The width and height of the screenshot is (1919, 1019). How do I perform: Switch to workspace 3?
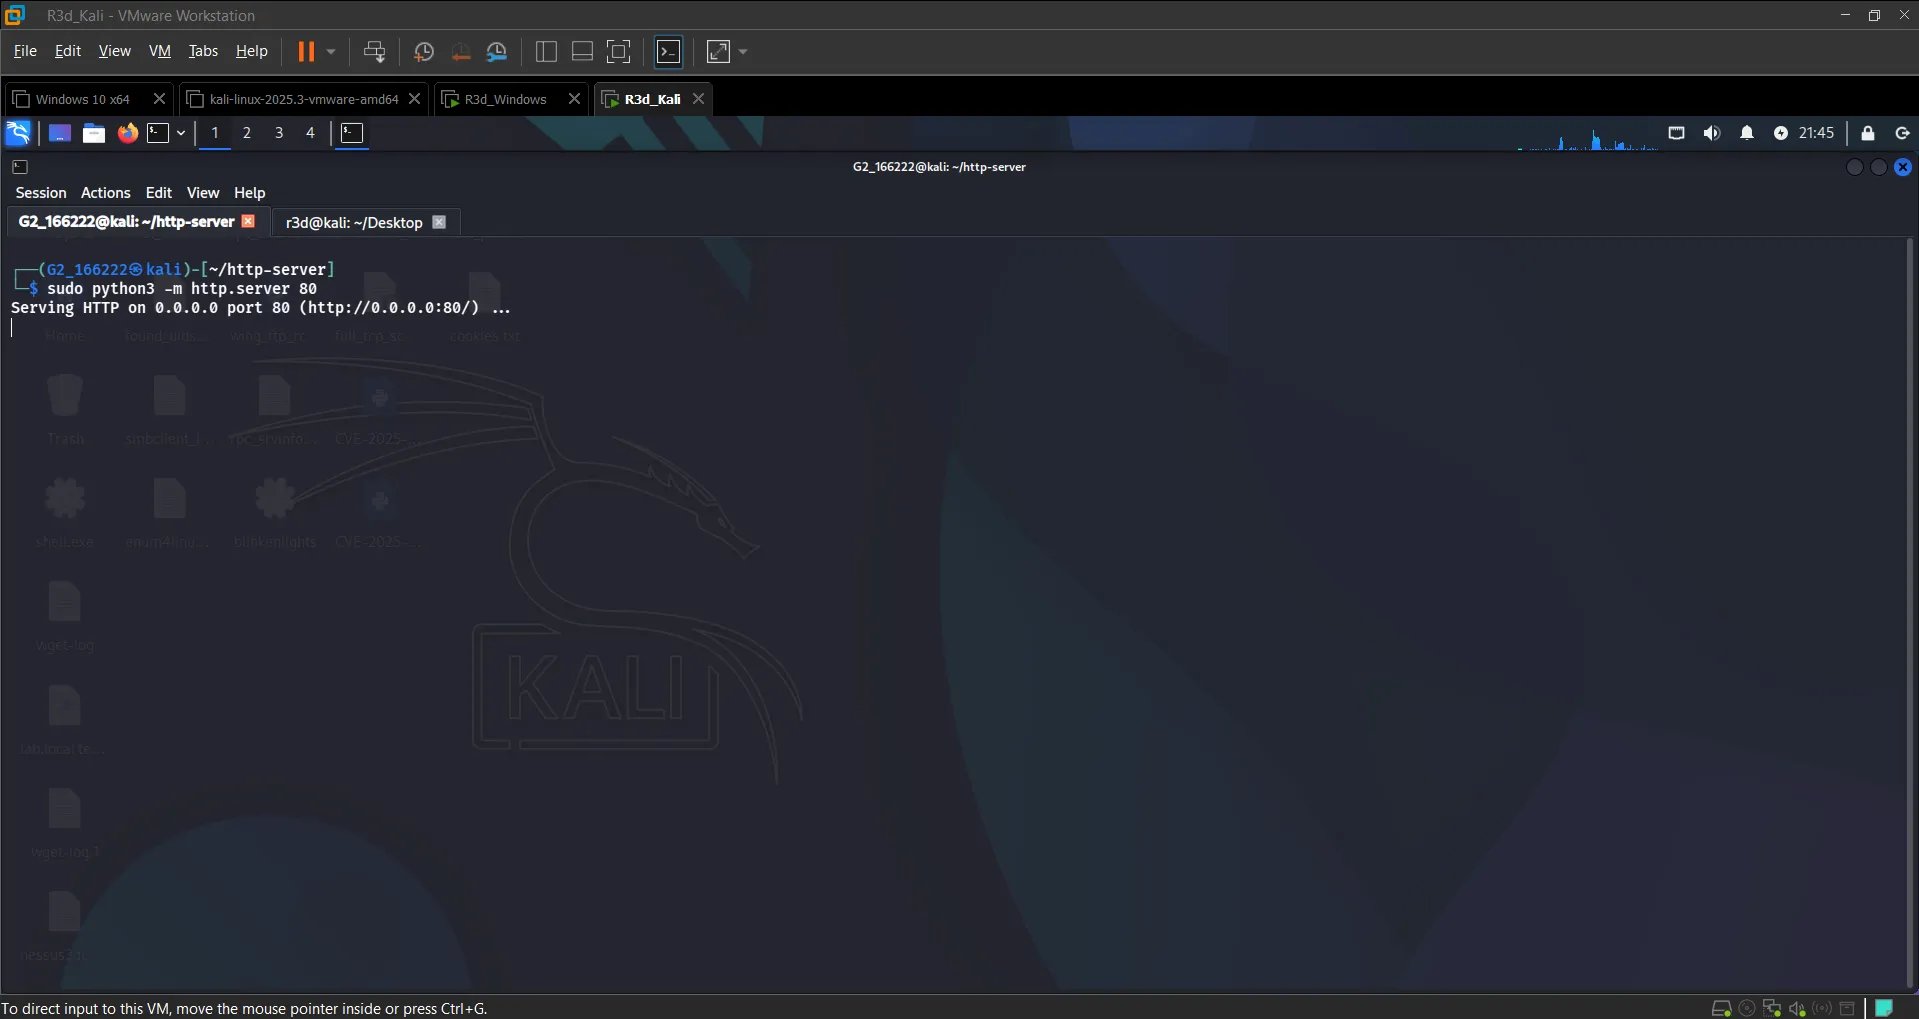point(279,133)
